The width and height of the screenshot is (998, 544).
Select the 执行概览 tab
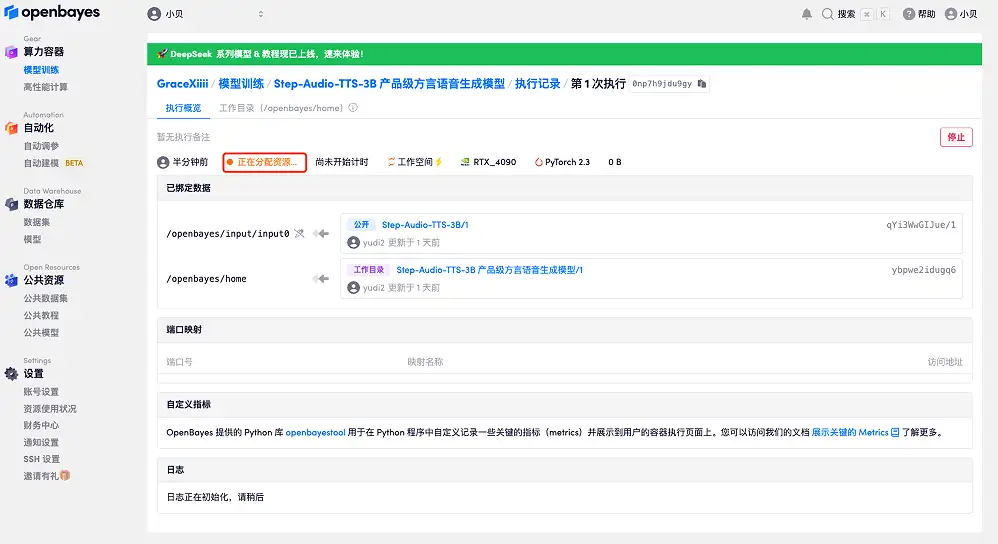[x=183, y=108]
